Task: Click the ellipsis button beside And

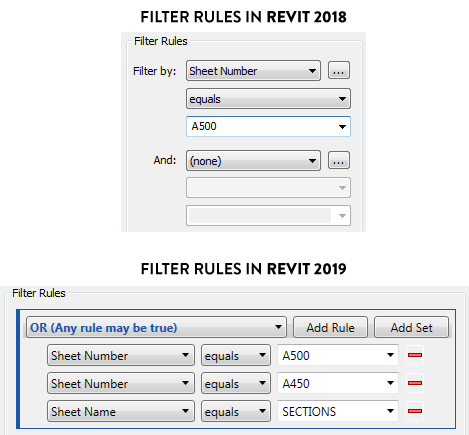Action: pyautogui.click(x=339, y=160)
